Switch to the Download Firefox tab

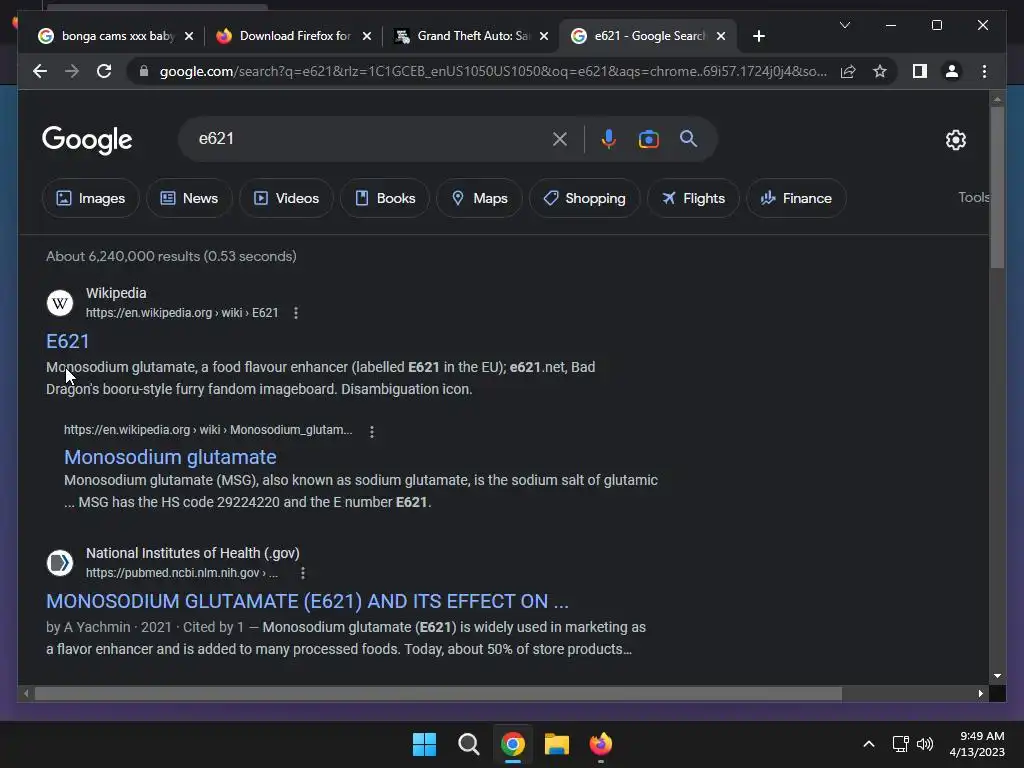coord(294,36)
